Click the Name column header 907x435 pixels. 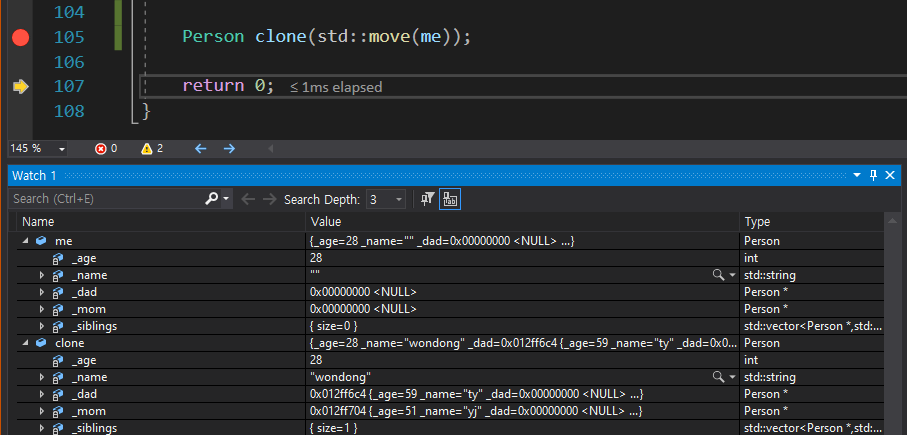(38, 222)
